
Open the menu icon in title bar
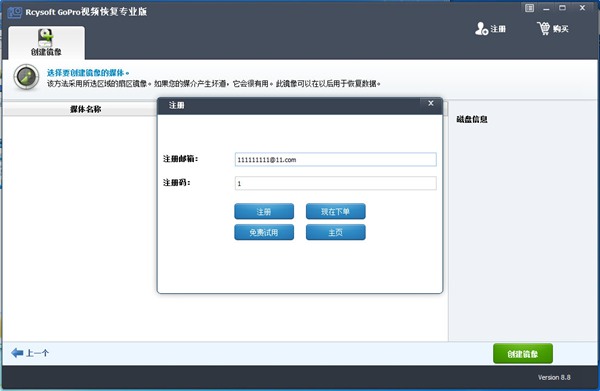tap(529, 8)
